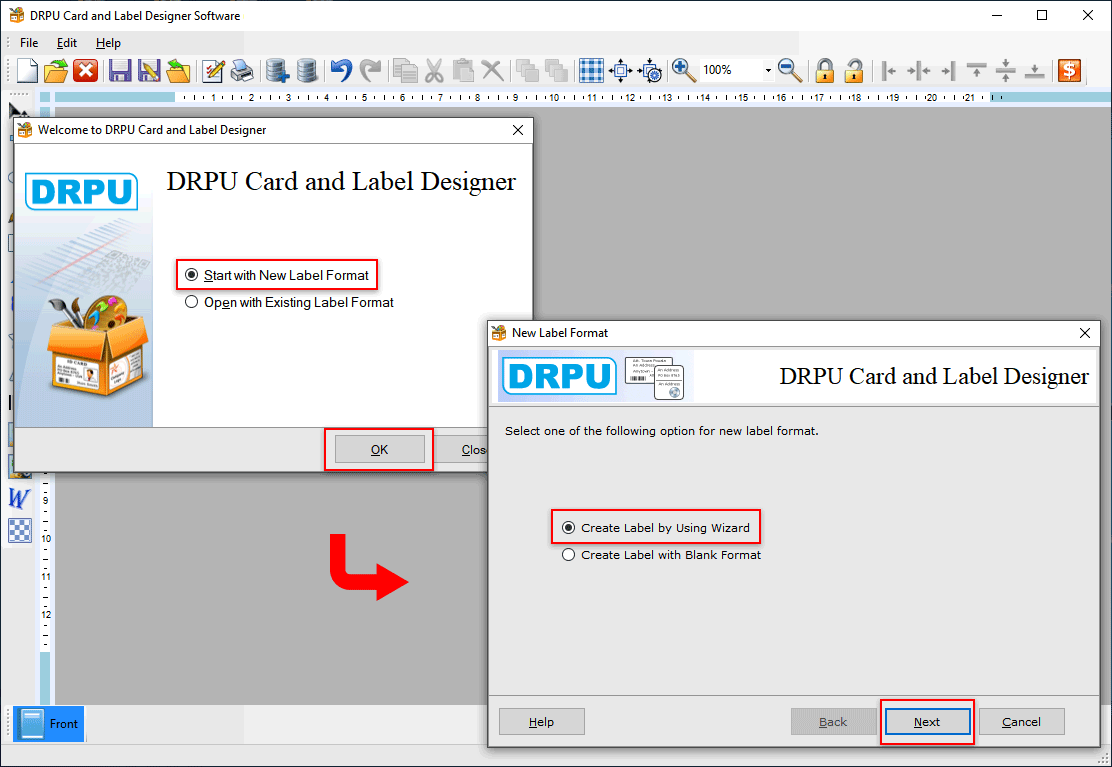1112x767 pixels.
Task: Click the align top edges icon
Action: click(x=977, y=70)
